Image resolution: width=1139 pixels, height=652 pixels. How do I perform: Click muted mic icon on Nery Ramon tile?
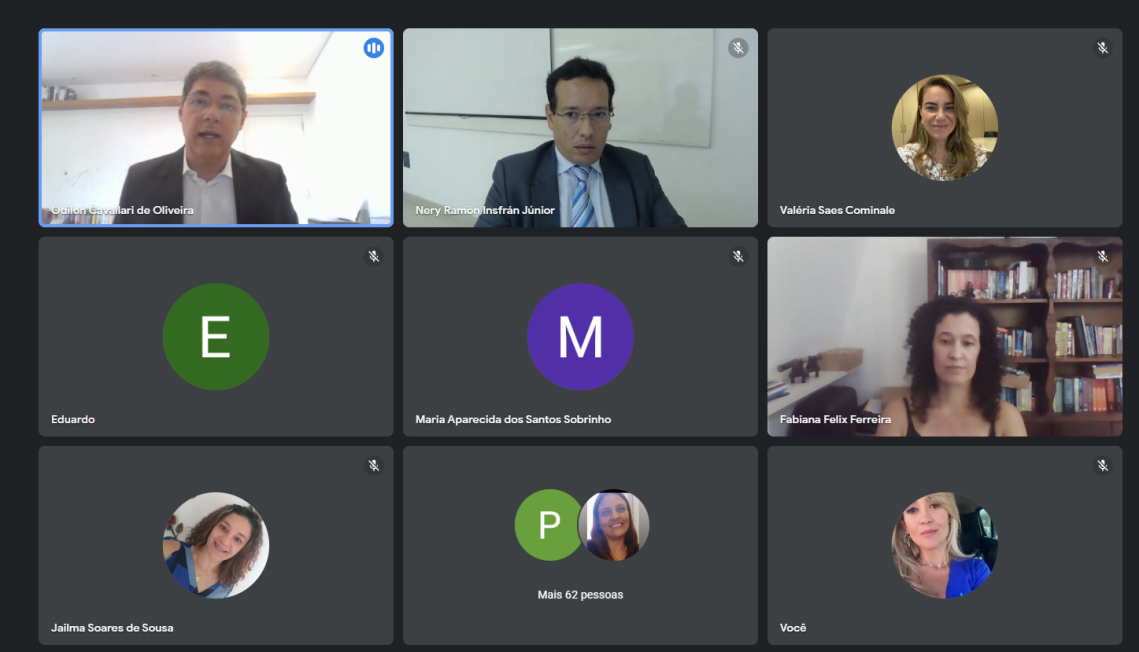coord(738,48)
